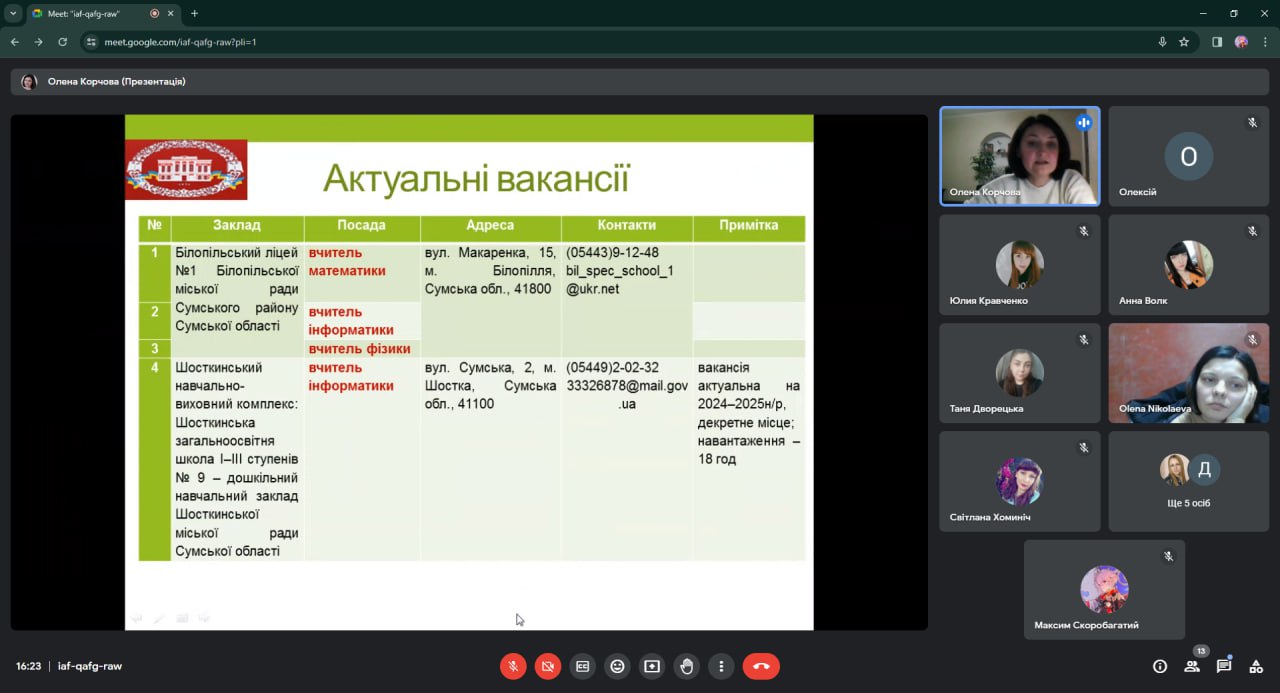1280x693 pixels.
Task: Select the Таня Дворецька participant tile
Action: click(x=1020, y=372)
